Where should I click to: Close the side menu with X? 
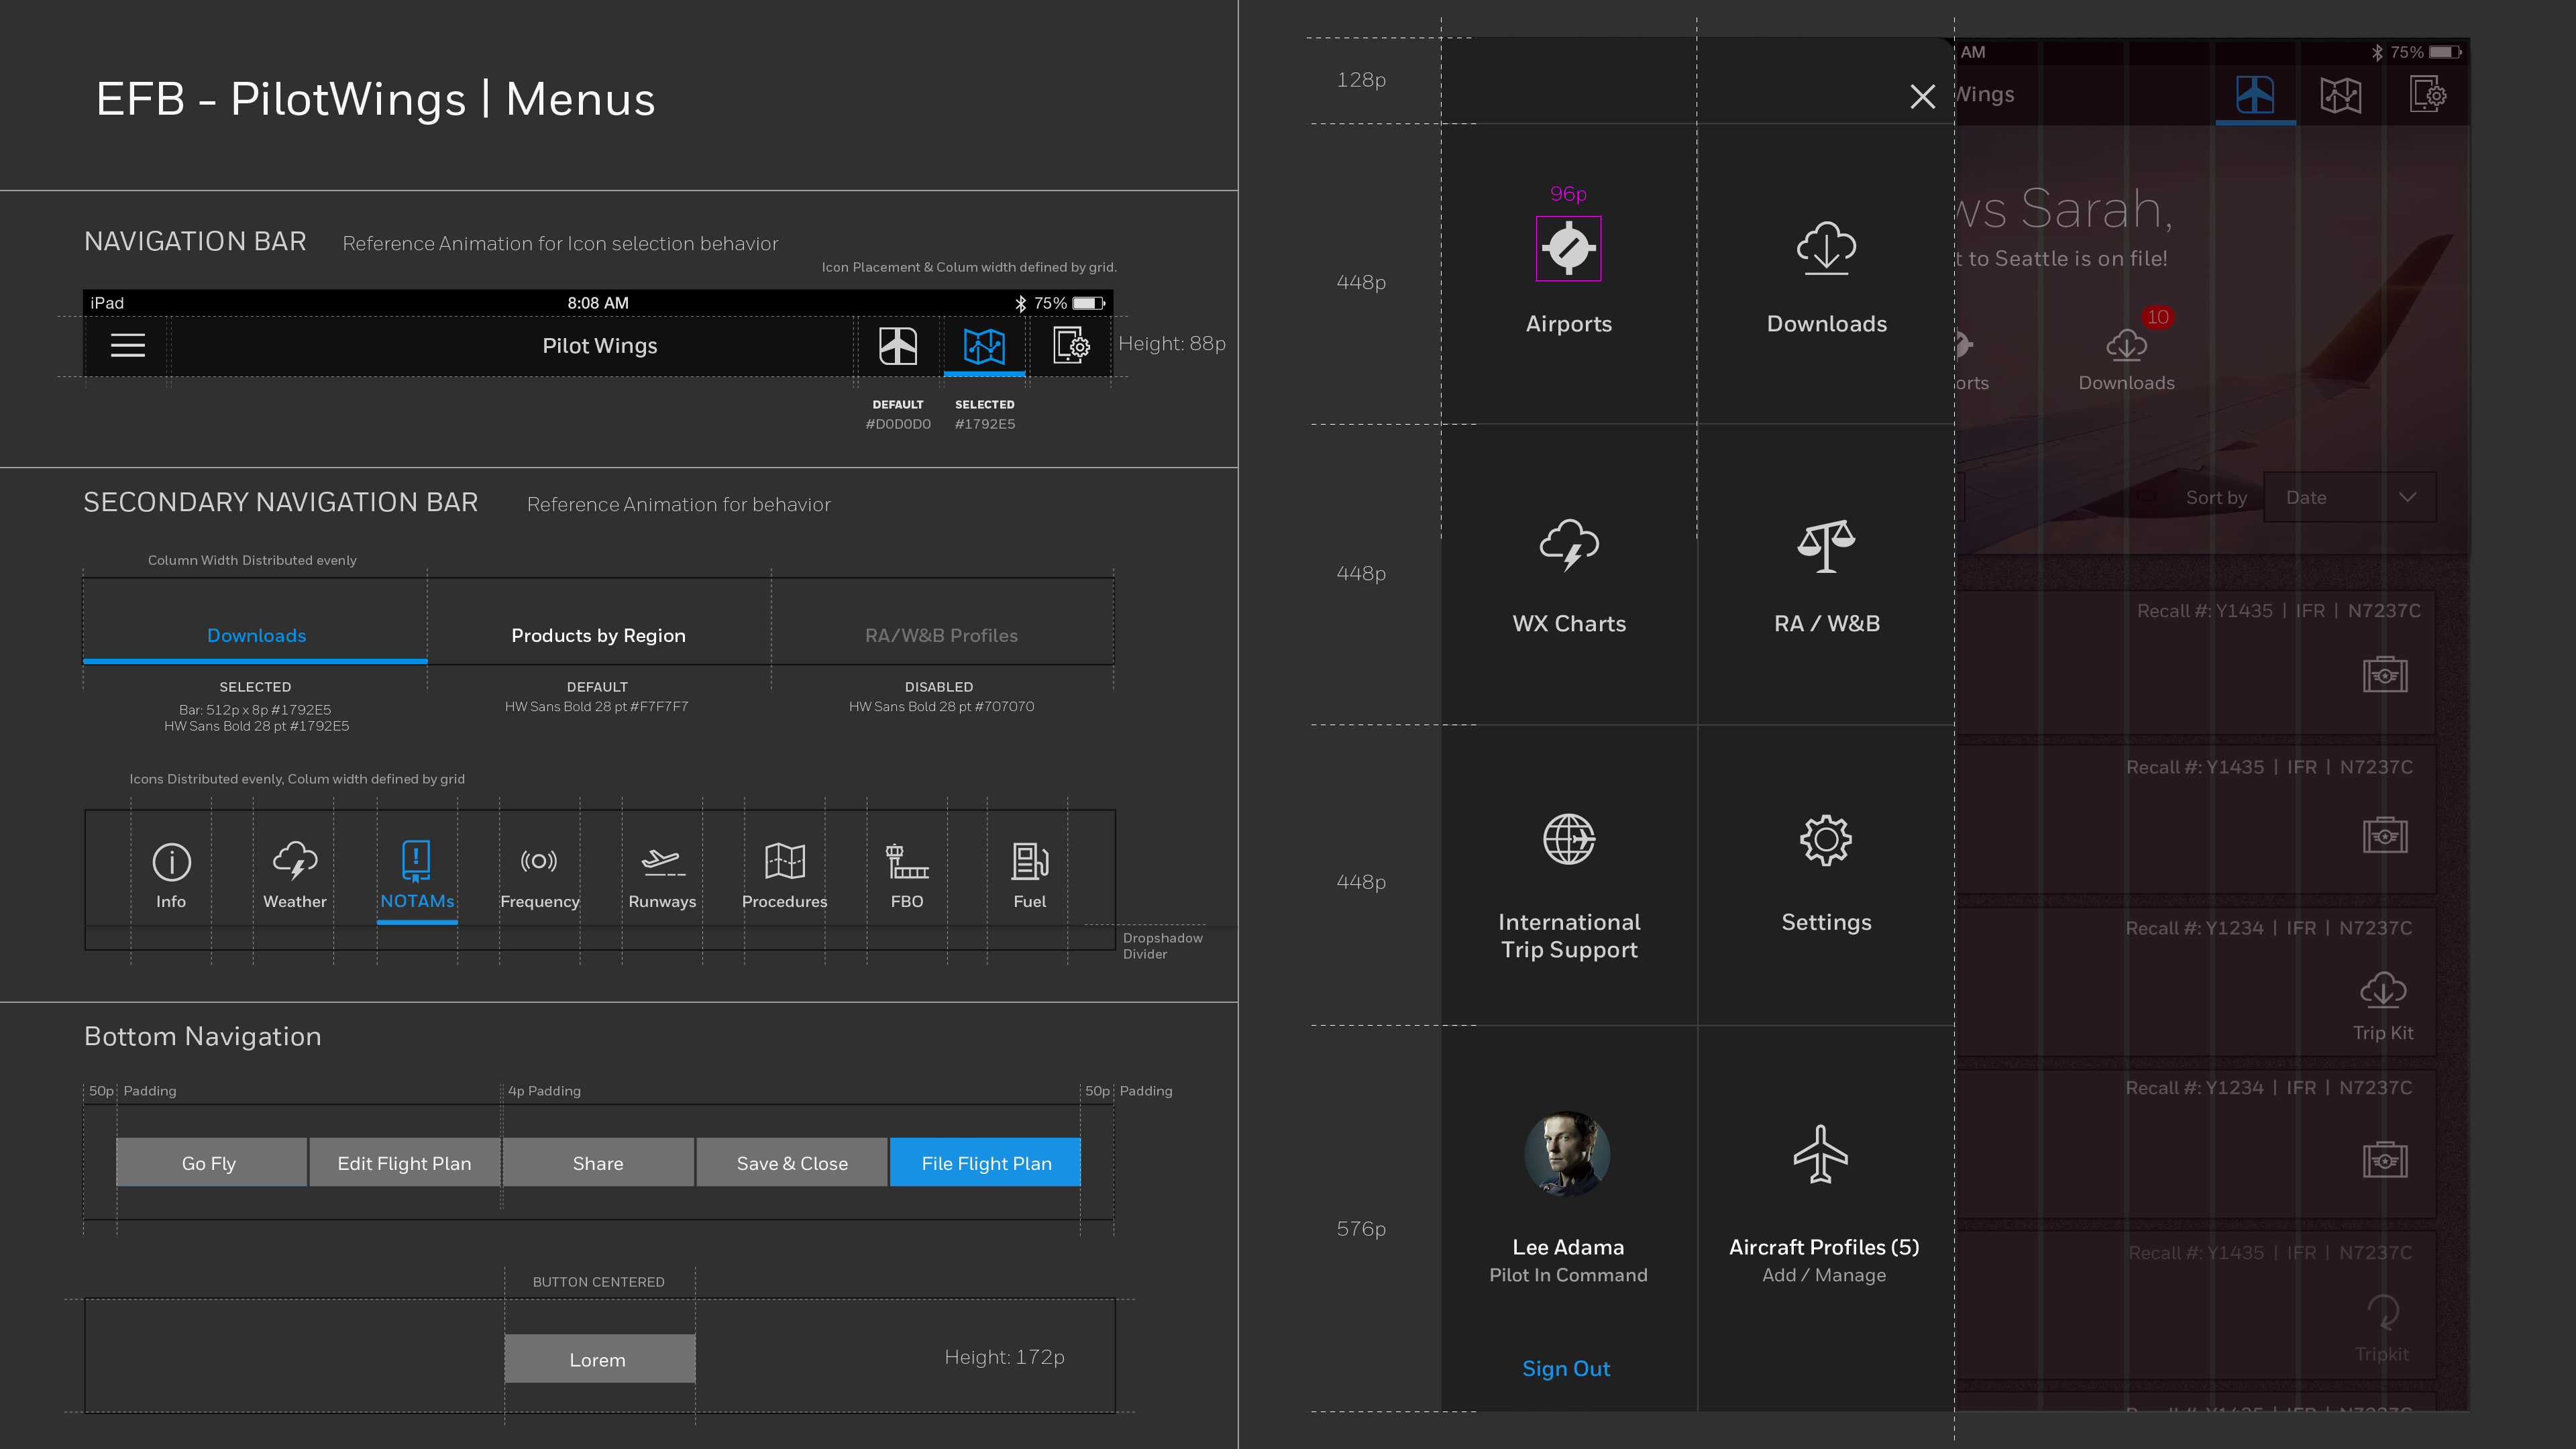point(1922,97)
